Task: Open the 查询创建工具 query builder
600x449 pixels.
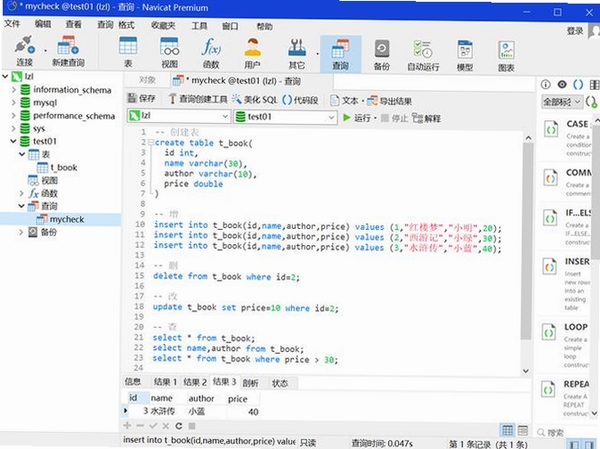Action: [x=198, y=99]
